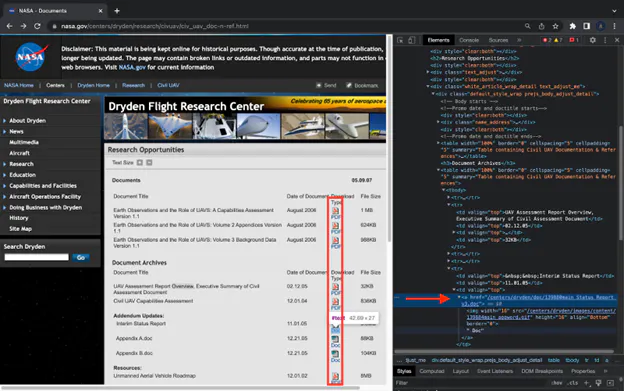624x391 pixels.
Task: Switch to the Elements tab
Action: (438, 40)
